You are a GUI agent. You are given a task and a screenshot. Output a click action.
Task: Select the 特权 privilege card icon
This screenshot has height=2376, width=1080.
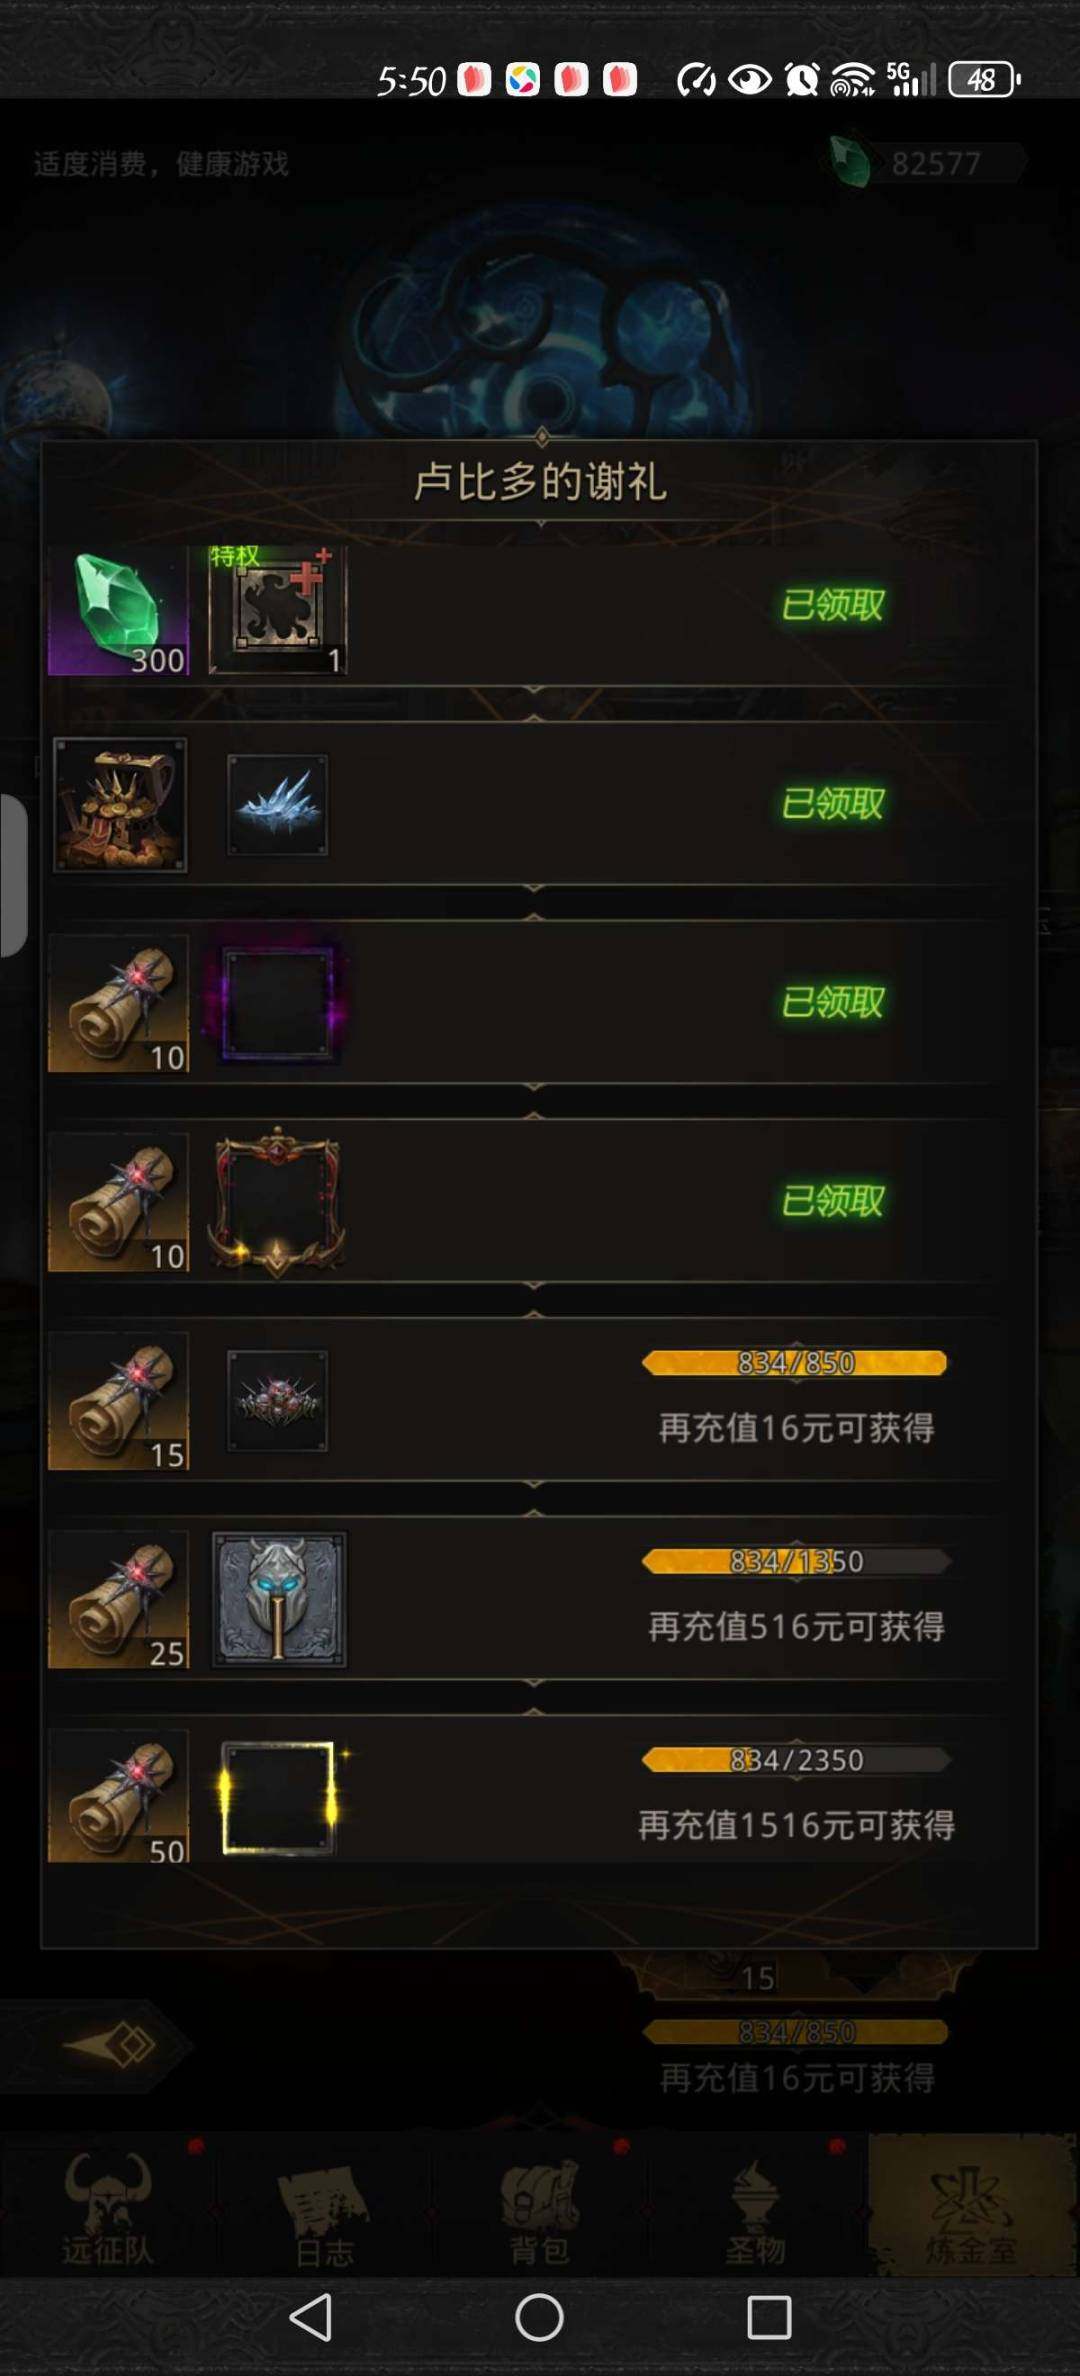click(277, 610)
